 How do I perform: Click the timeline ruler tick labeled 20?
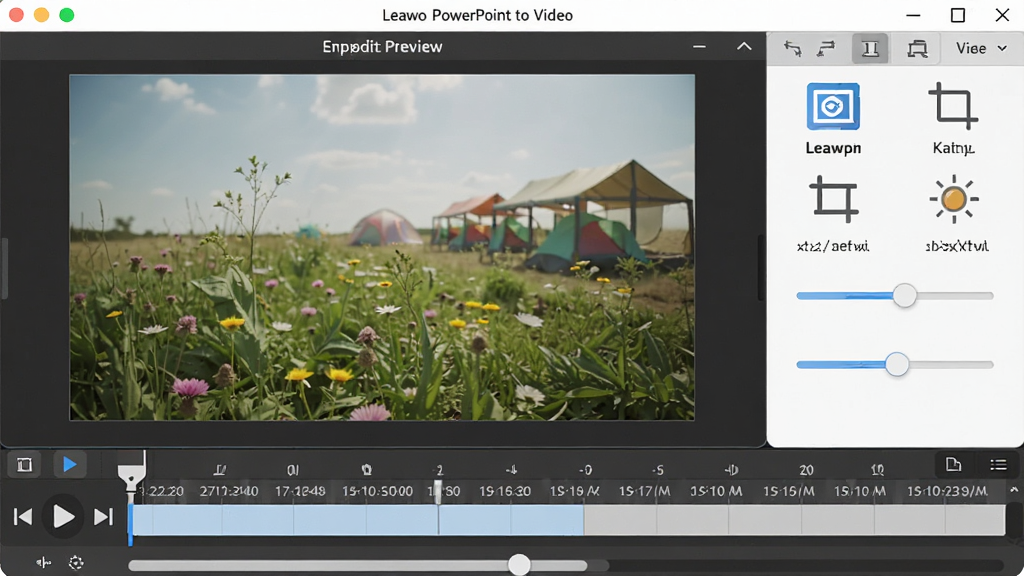point(807,470)
